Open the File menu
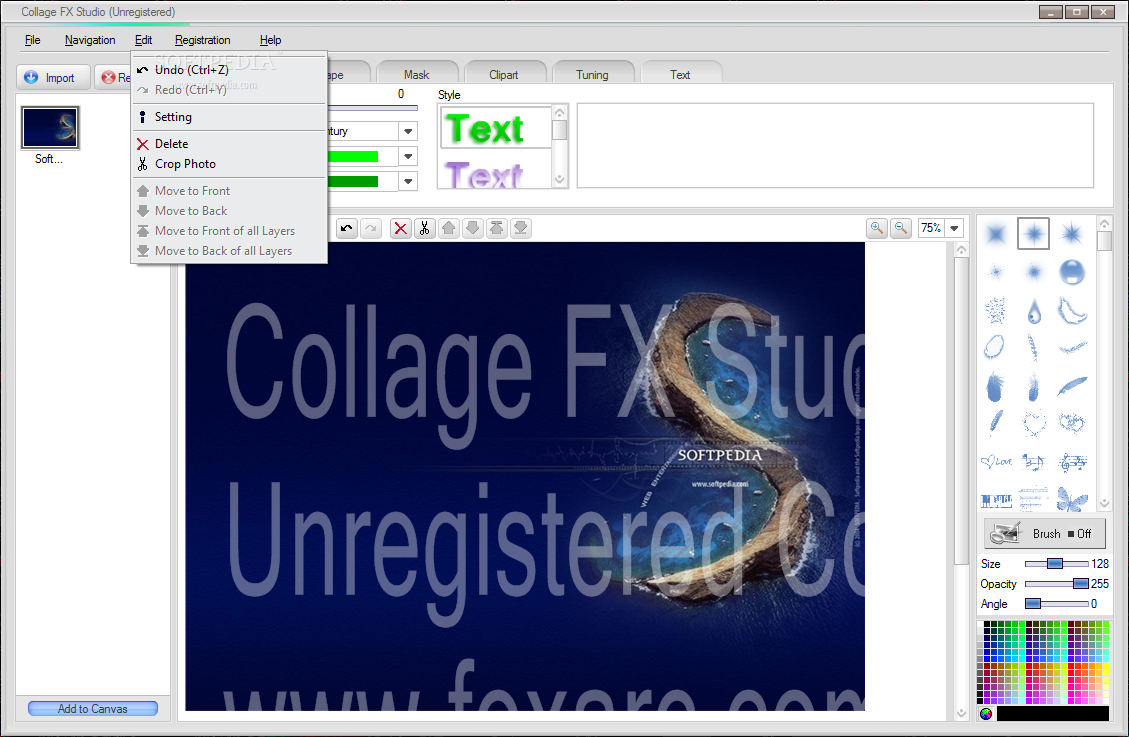The image size is (1129, 737). coord(32,40)
